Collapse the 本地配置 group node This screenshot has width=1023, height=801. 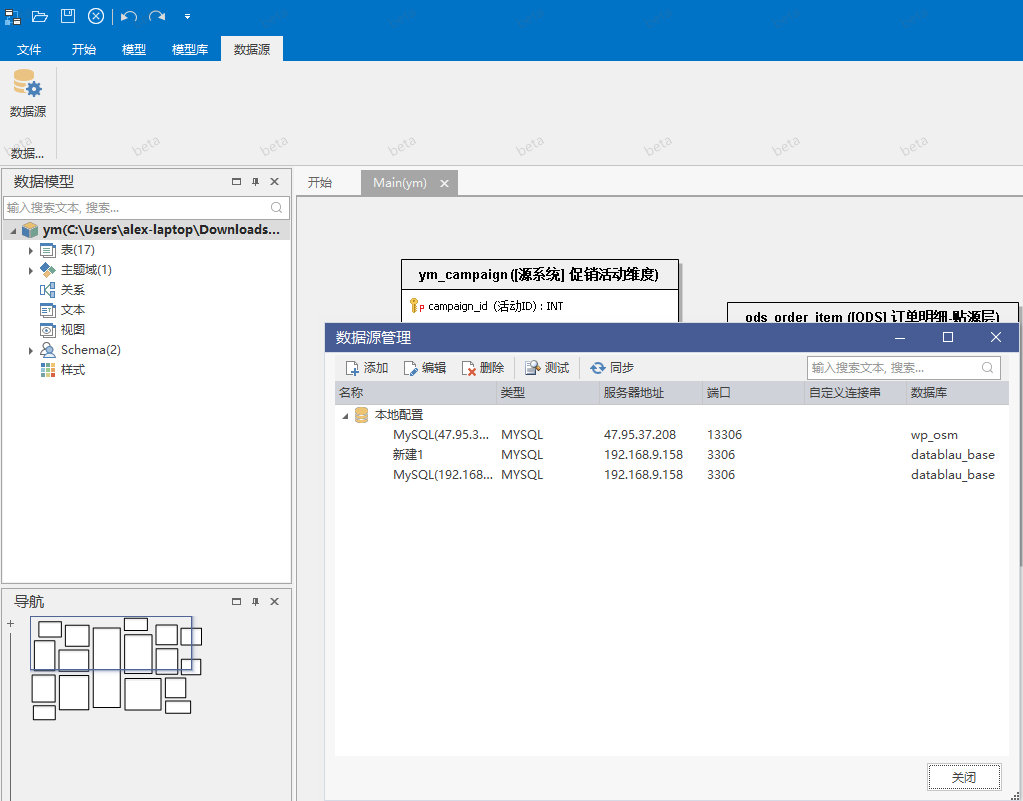345,416
